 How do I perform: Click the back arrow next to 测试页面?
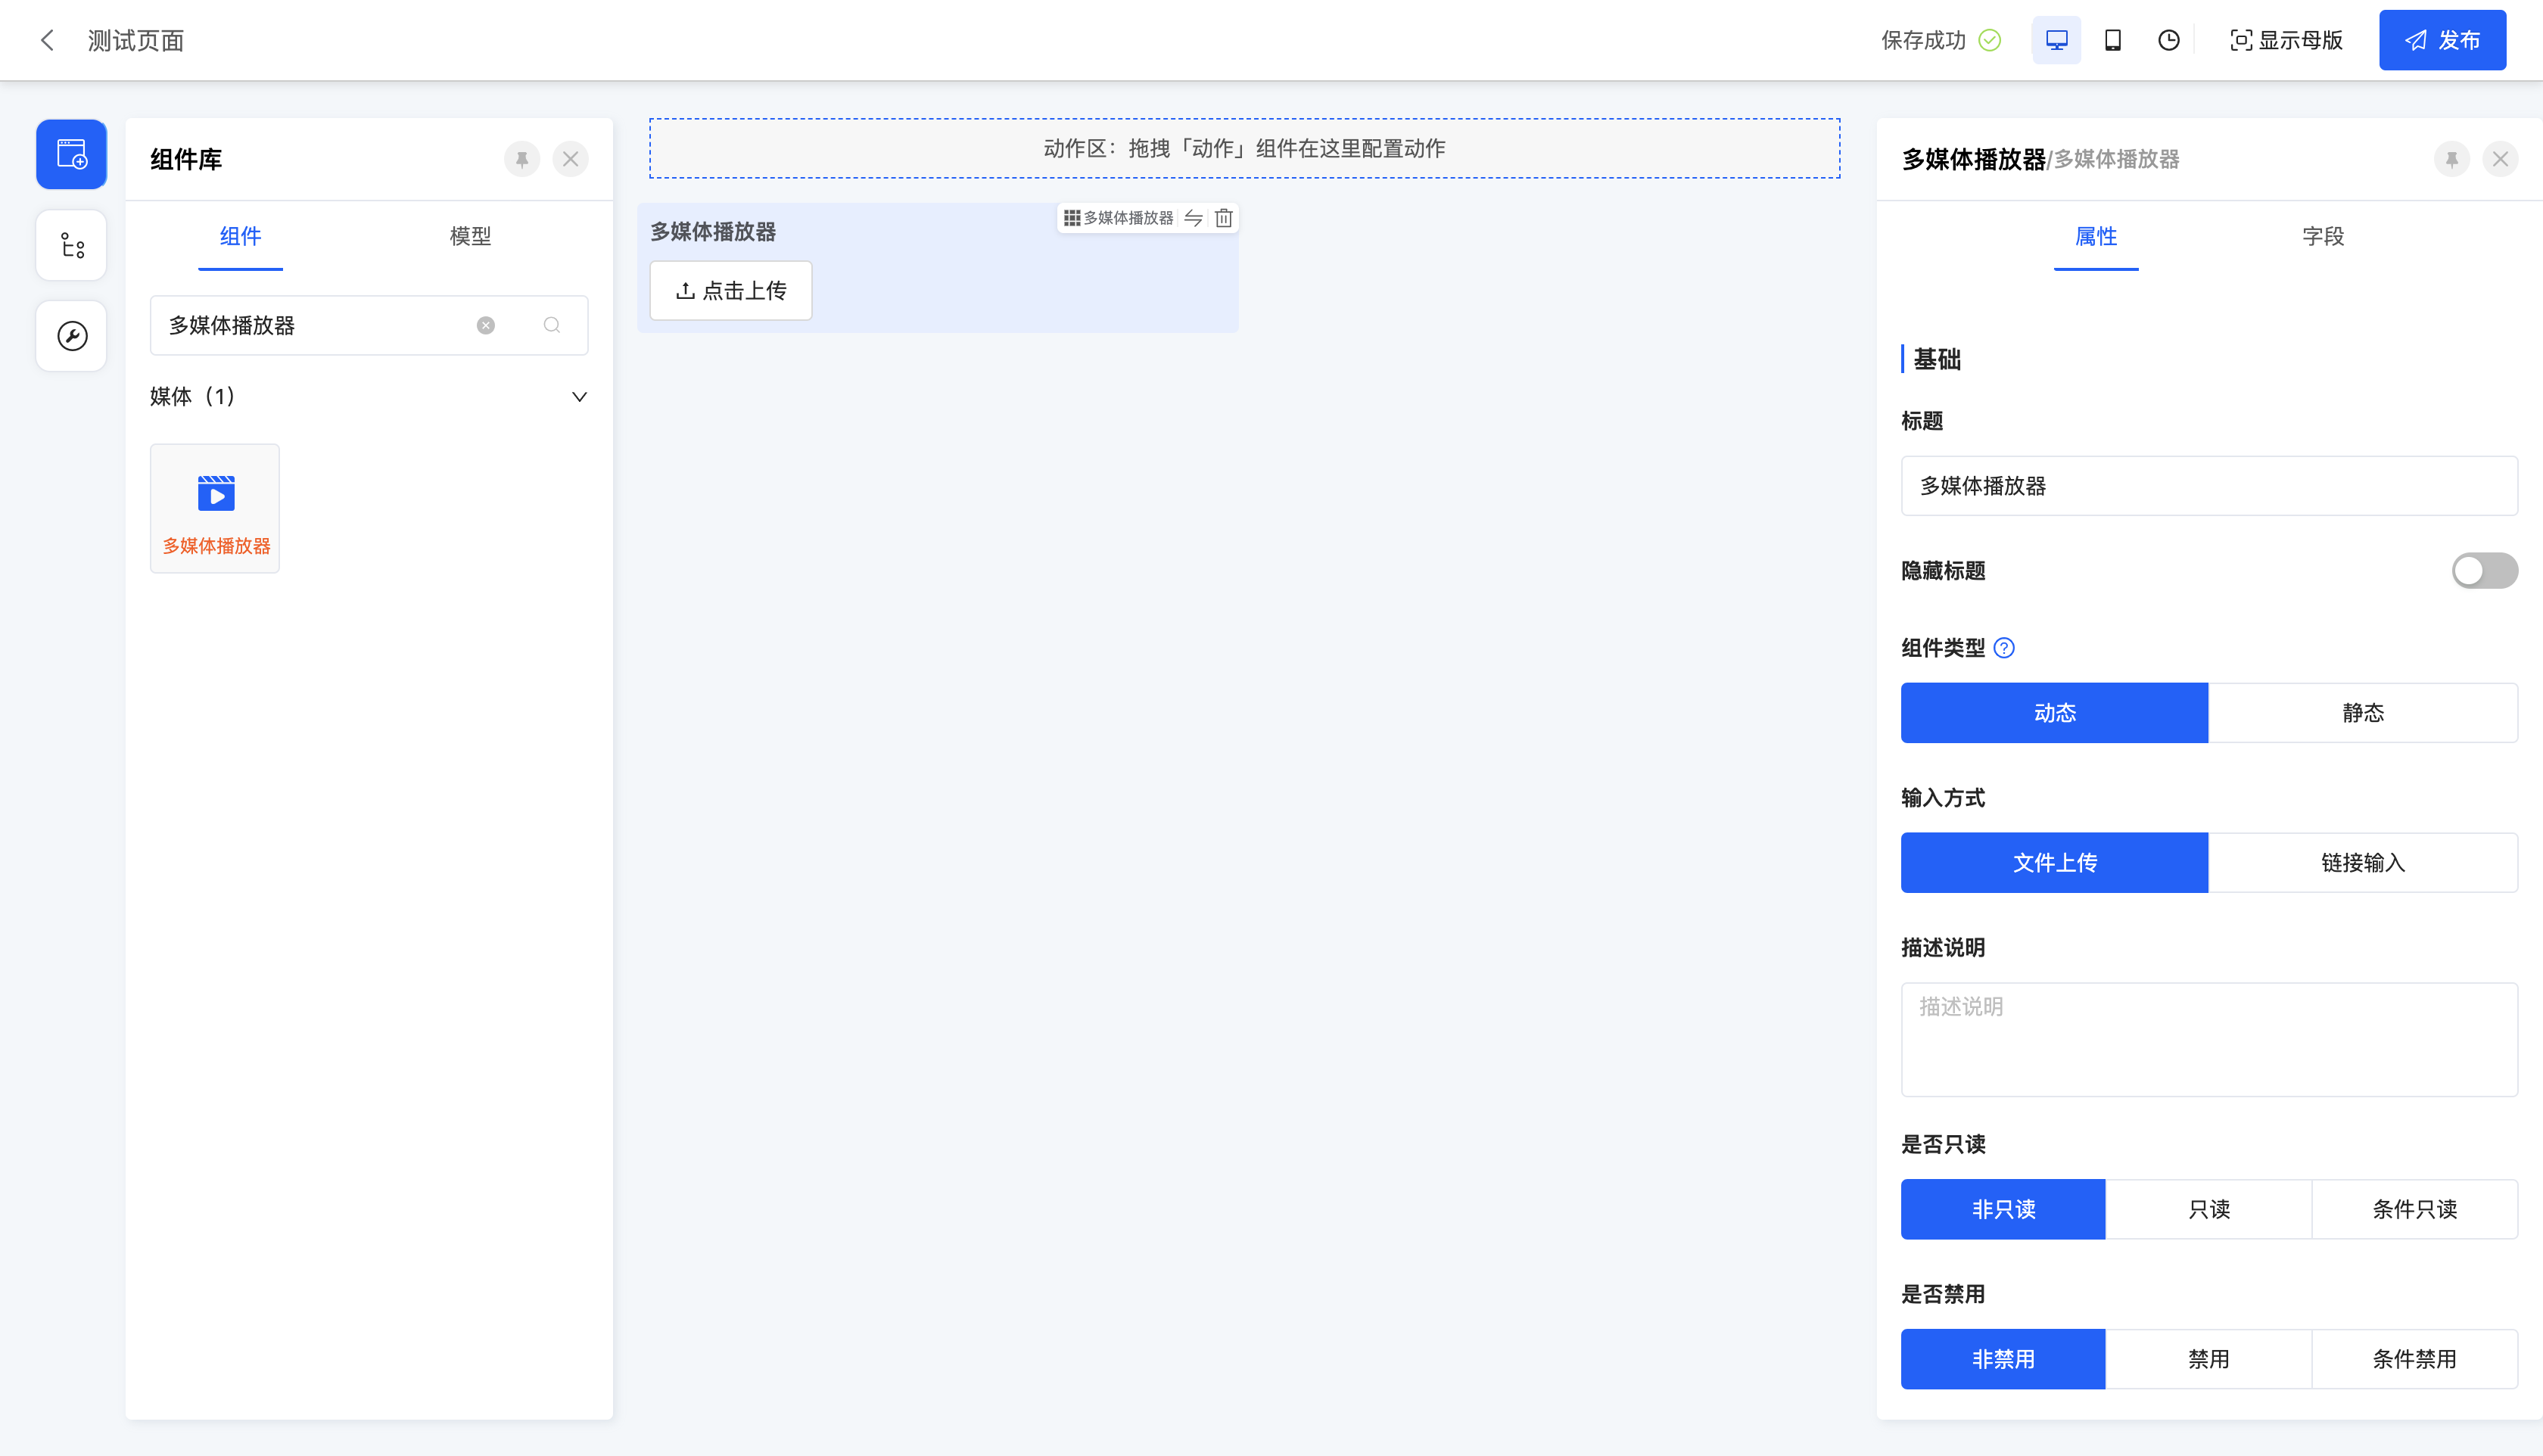click(x=46, y=40)
